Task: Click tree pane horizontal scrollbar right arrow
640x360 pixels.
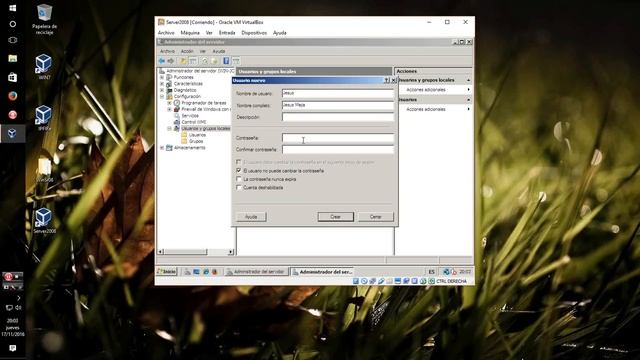Action: point(231,252)
